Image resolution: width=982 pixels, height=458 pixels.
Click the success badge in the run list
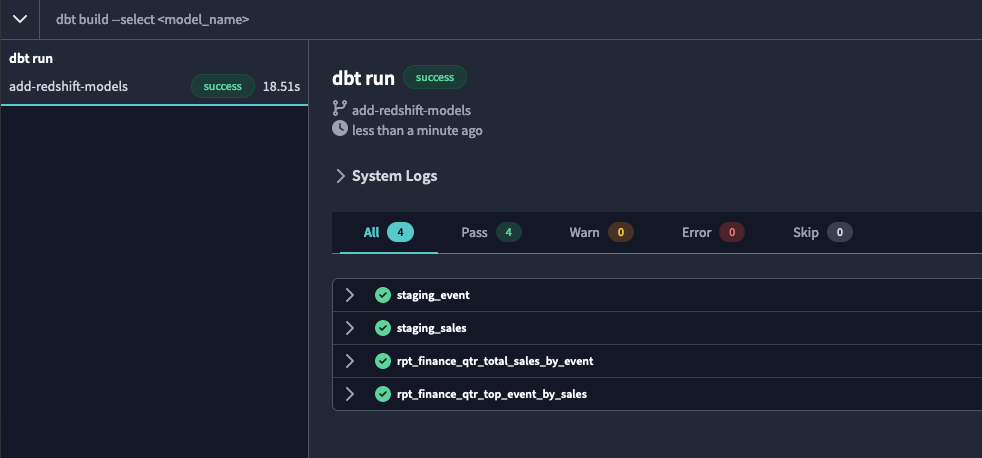222,86
